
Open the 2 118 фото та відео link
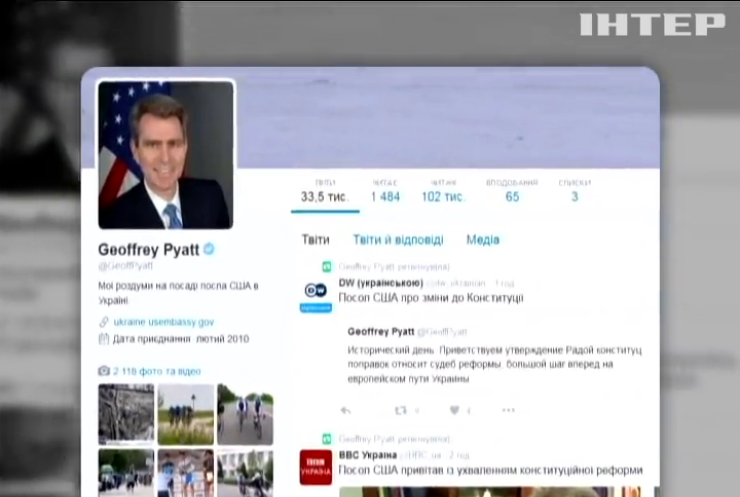pos(157,371)
